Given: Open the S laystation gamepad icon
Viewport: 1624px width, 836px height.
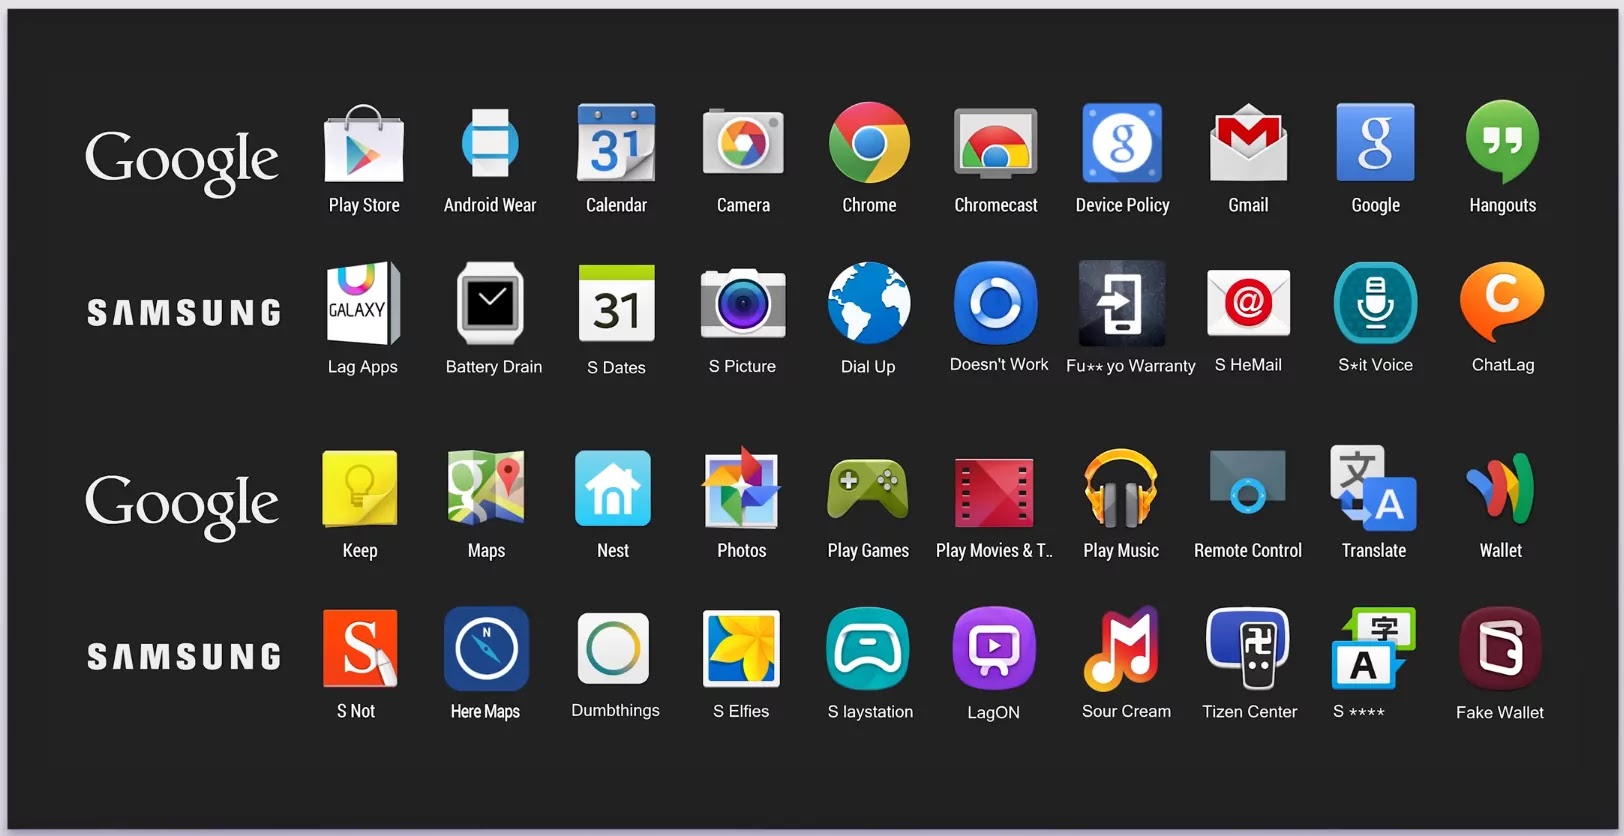Looking at the screenshot, I should [868, 648].
